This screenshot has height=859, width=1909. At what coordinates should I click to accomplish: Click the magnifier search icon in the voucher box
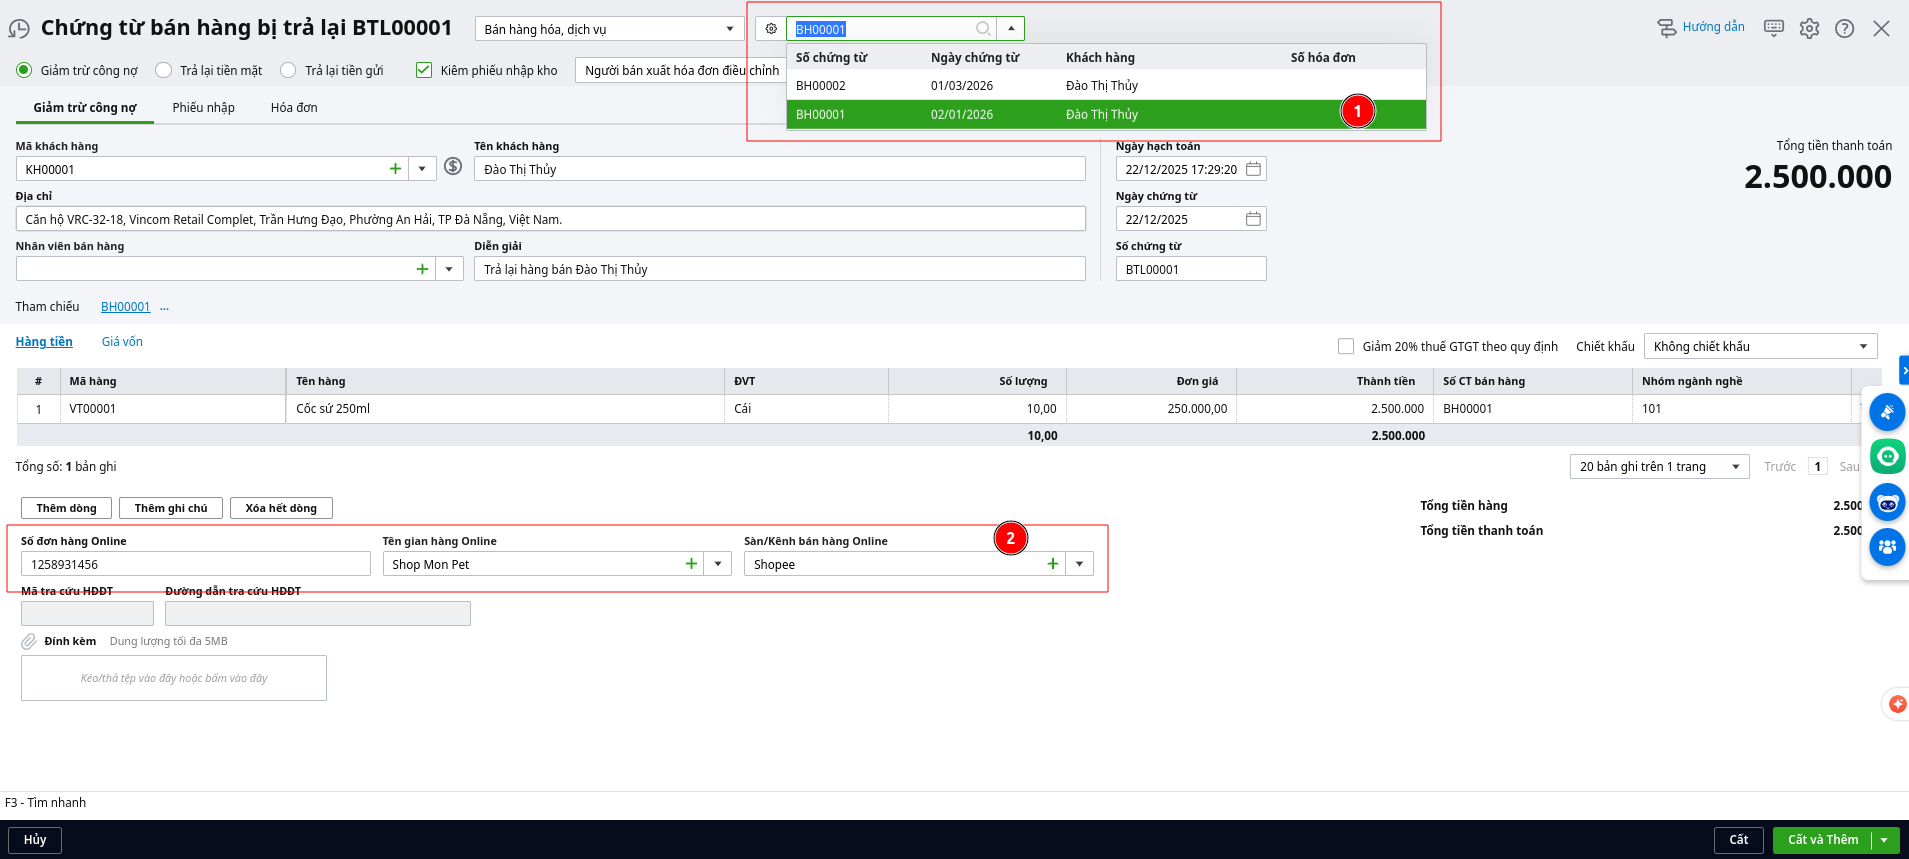point(983,29)
